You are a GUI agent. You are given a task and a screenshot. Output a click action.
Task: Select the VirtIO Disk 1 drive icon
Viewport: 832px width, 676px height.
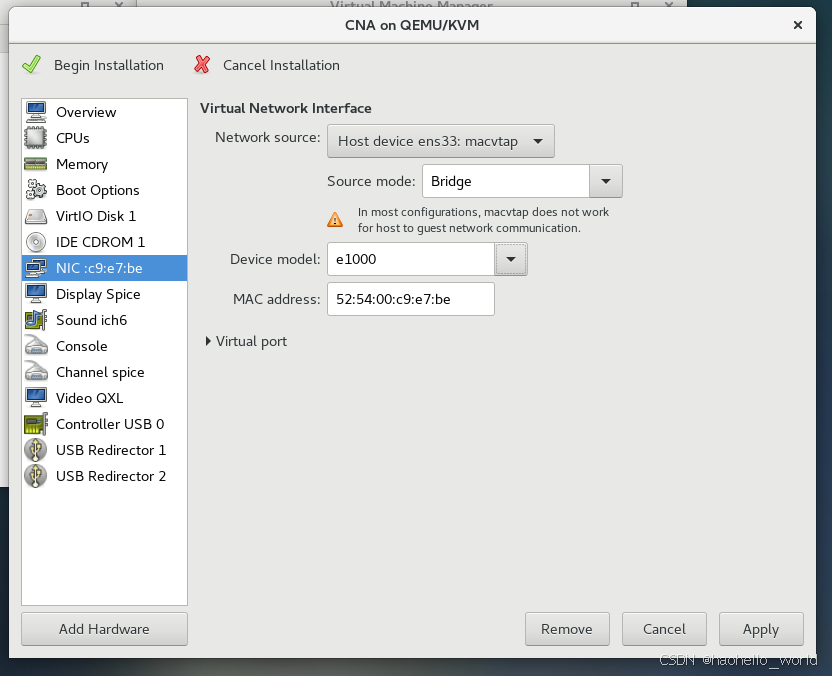(36, 216)
